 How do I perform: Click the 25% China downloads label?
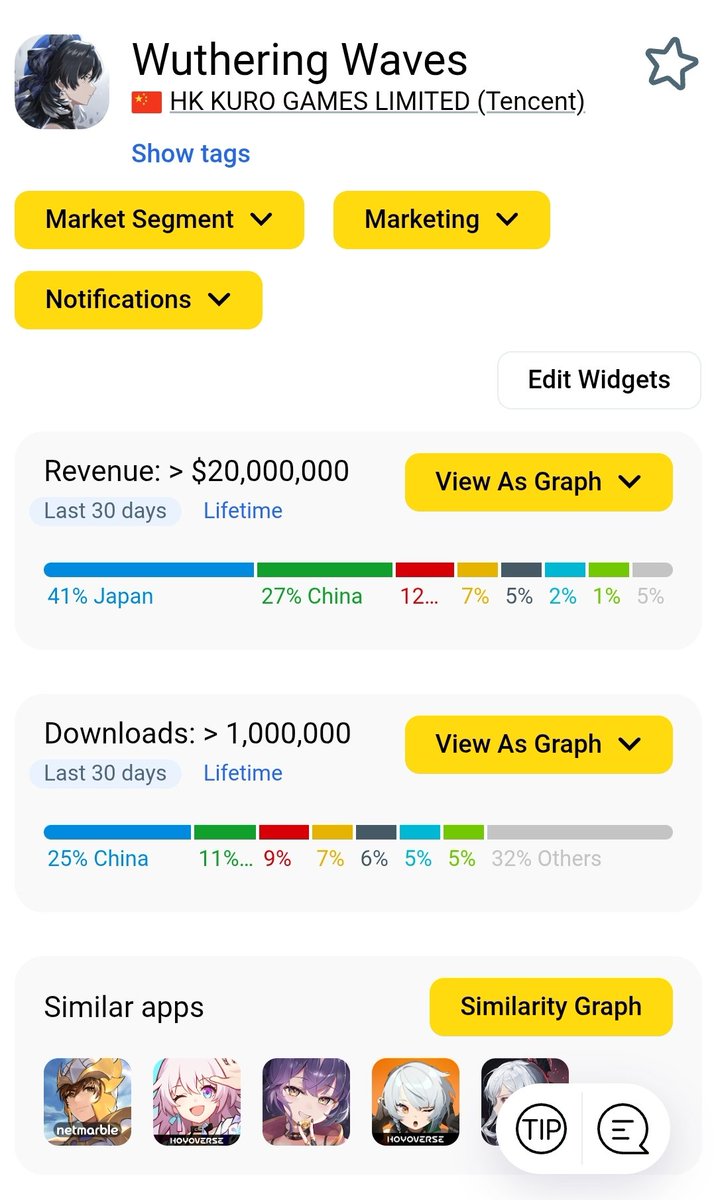(x=98, y=859)
